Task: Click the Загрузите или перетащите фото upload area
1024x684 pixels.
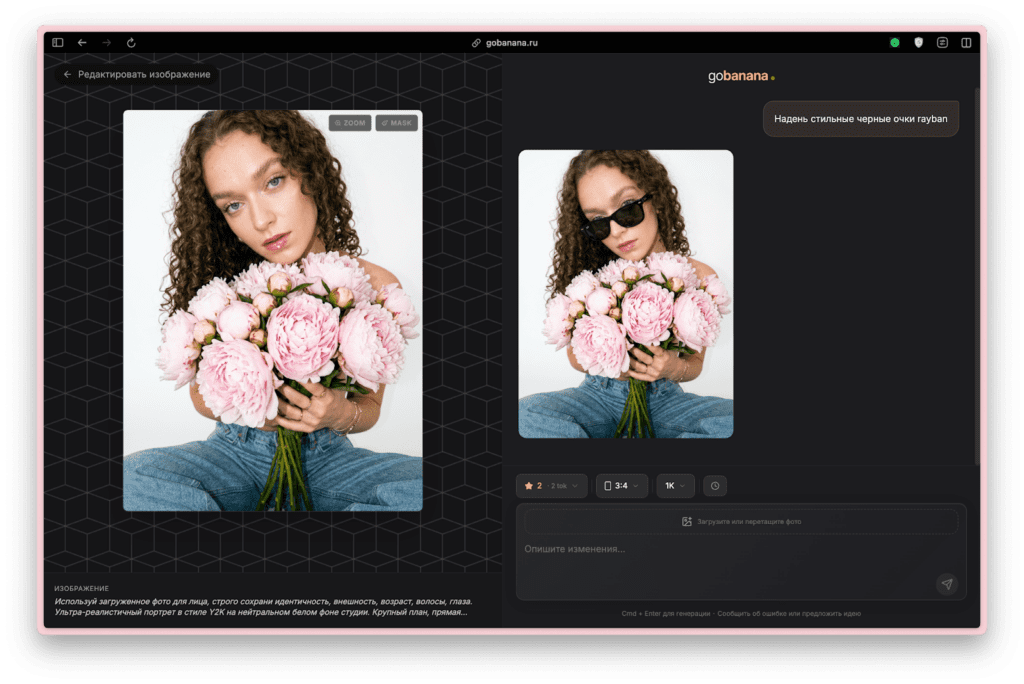Action: (741, 521)
